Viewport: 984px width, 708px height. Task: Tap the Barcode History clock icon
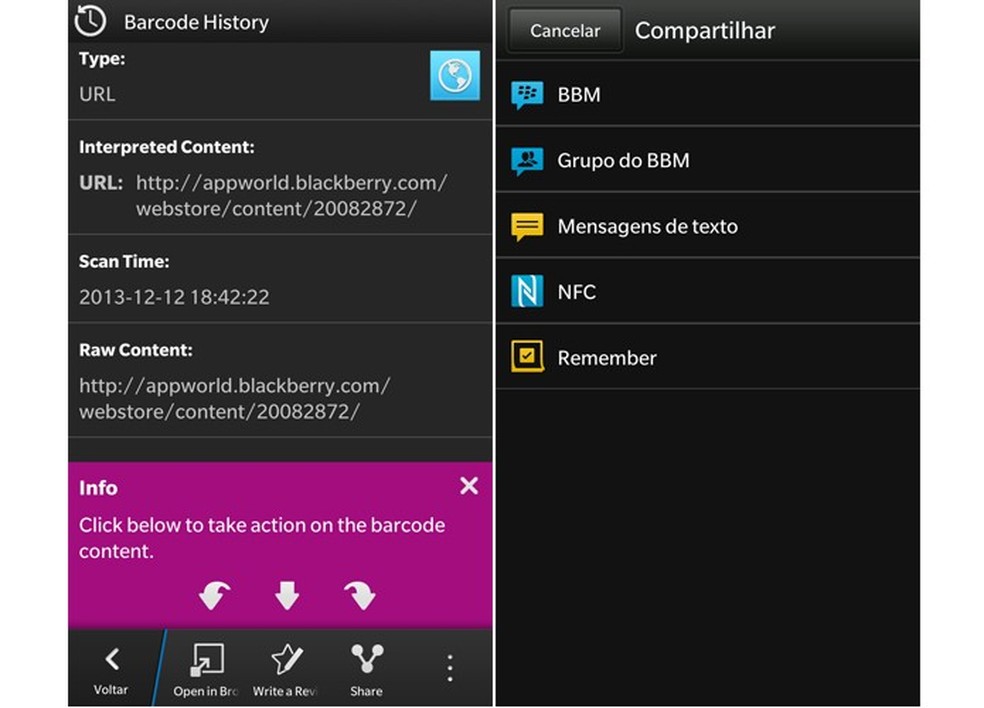tap(90, 21)
